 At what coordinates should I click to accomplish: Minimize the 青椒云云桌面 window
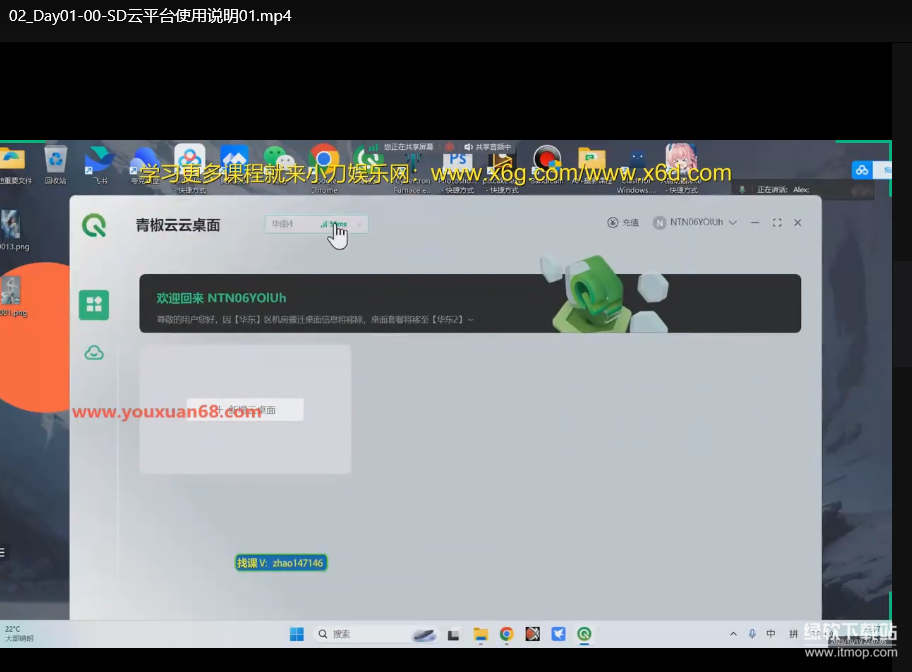tap(755, 222)
